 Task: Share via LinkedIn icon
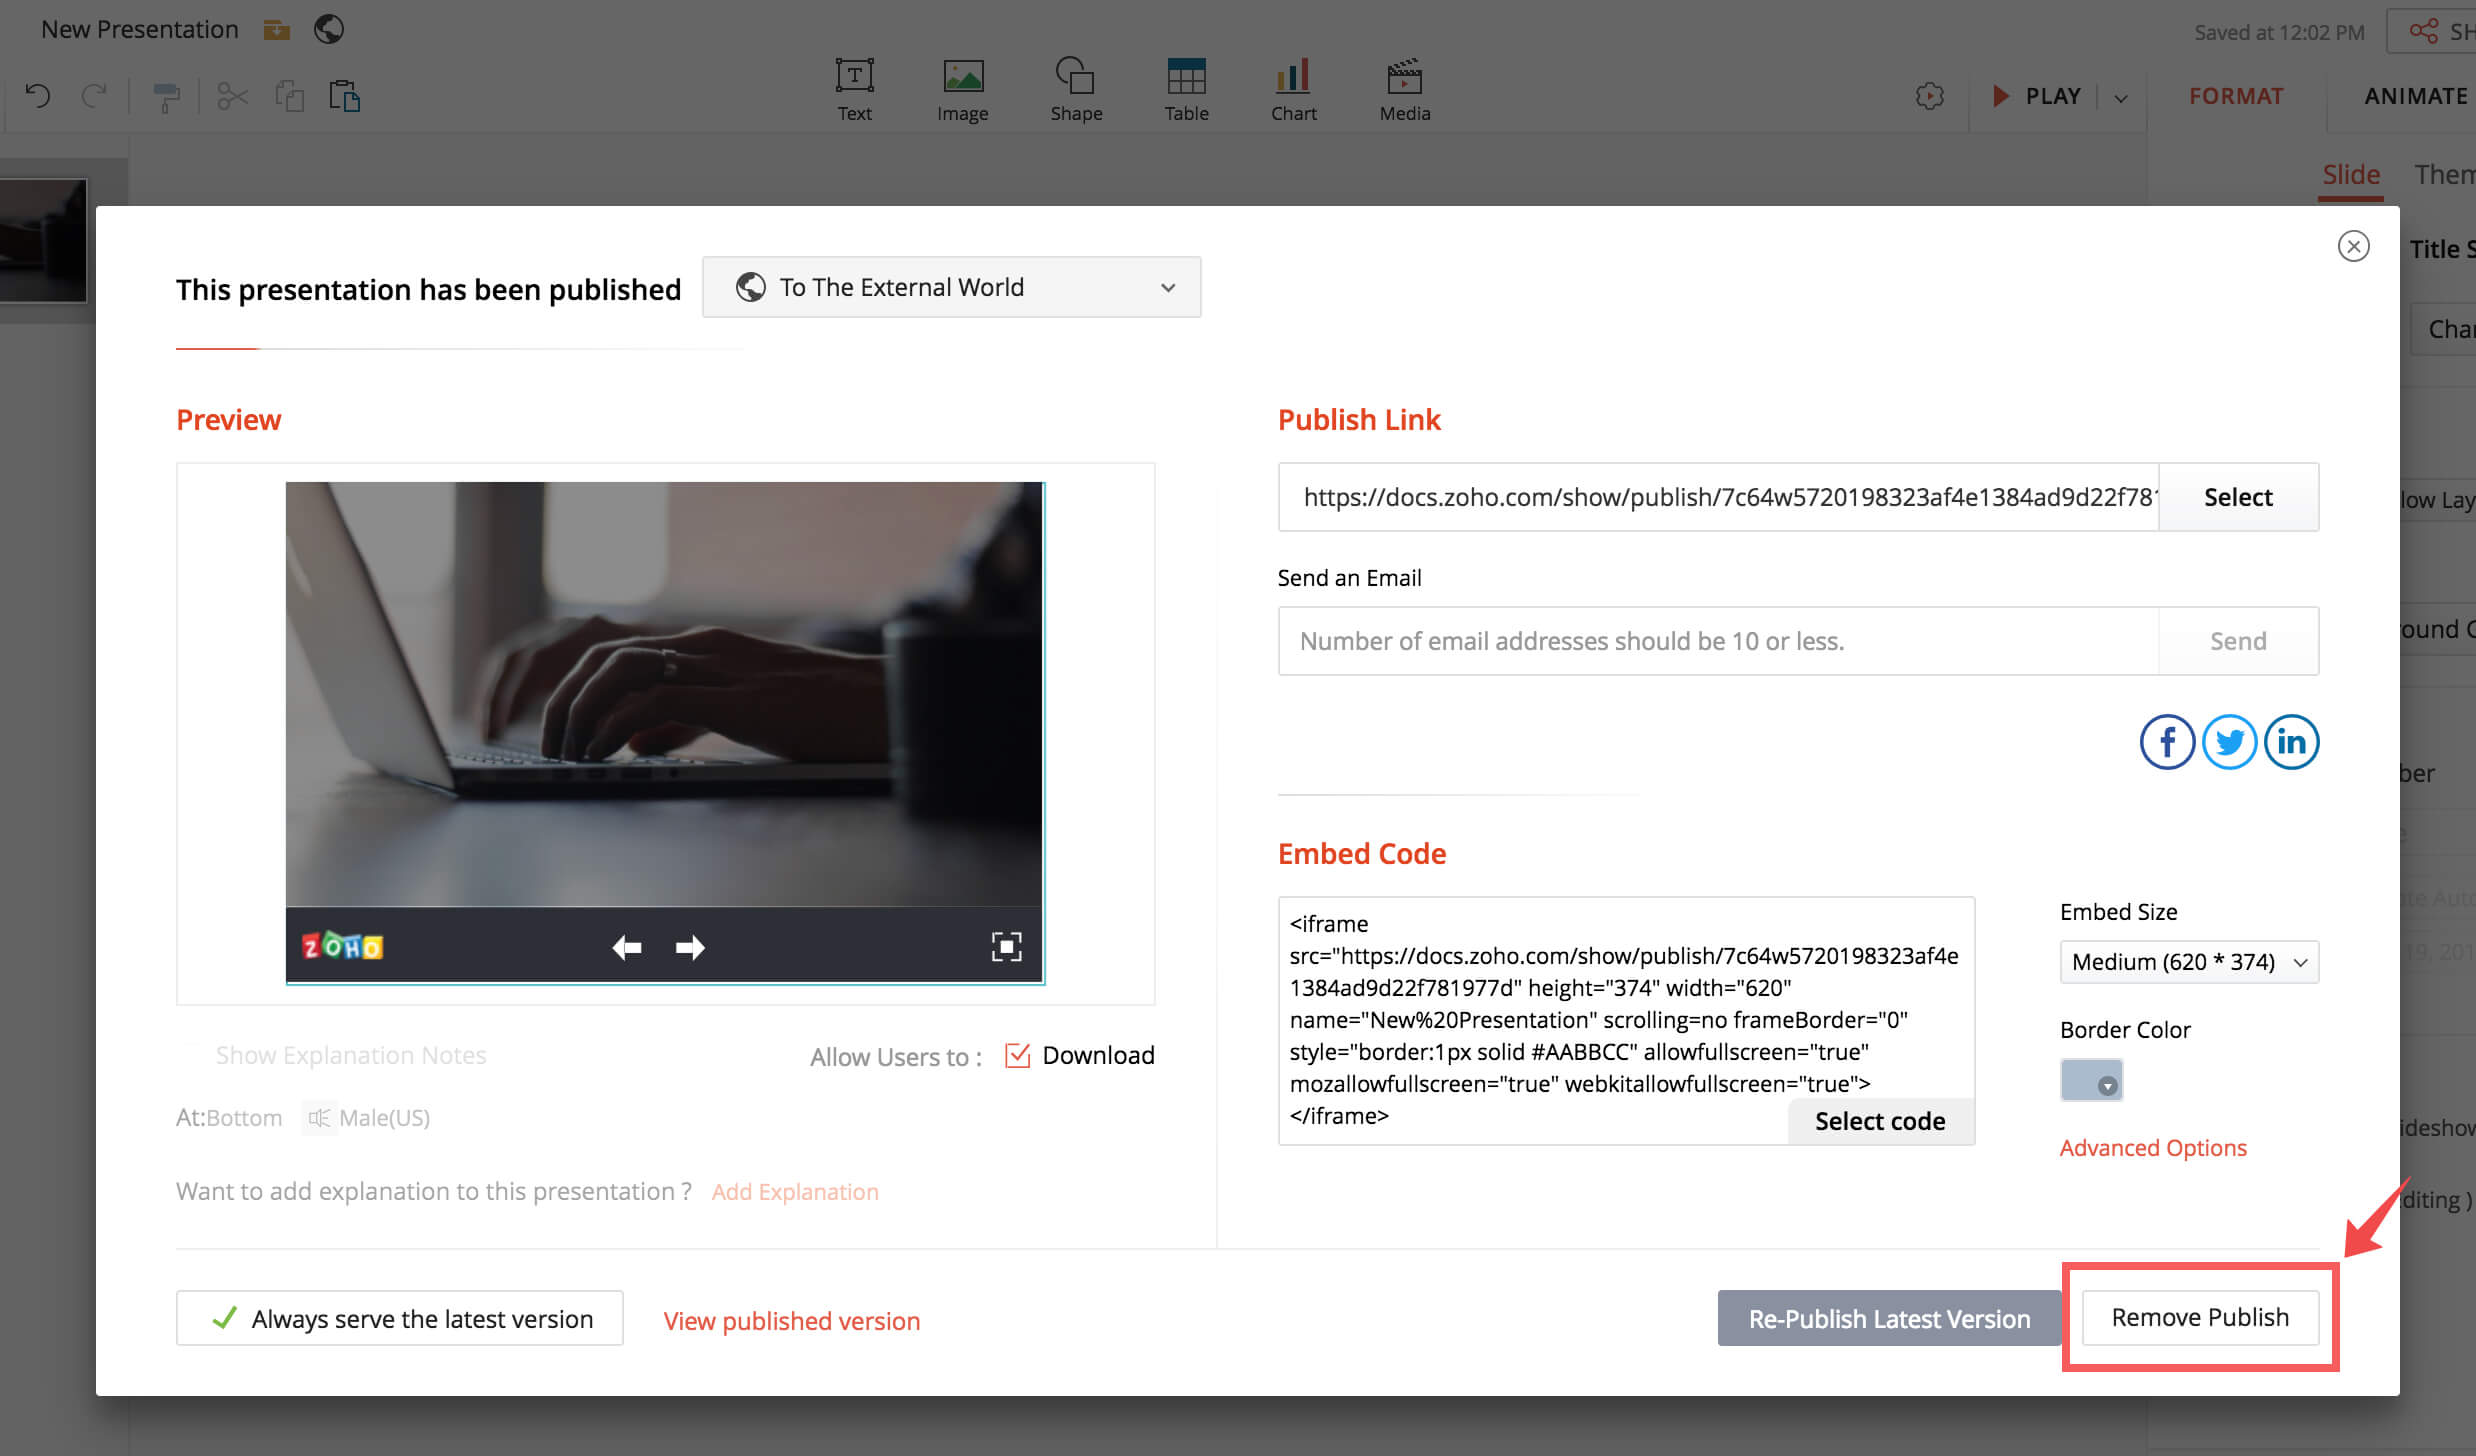pos(2291,742)
